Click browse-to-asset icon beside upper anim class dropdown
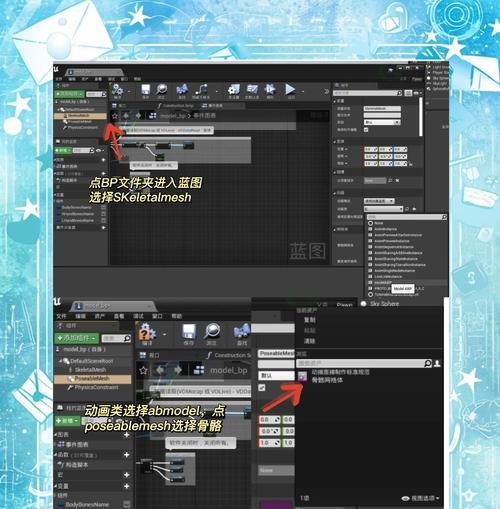The width and height of the screenshot is (500, 509). 407,209
